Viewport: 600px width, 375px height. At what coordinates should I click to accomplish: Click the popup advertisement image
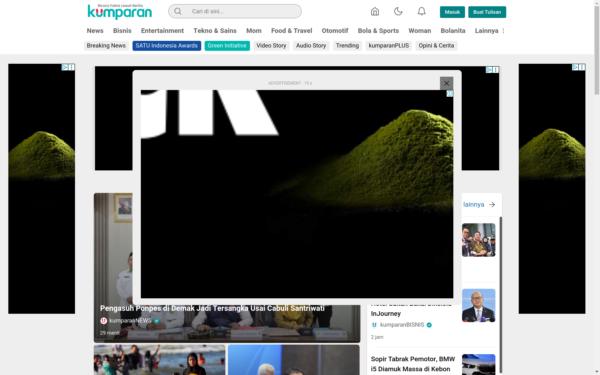[x=297, y=194]
